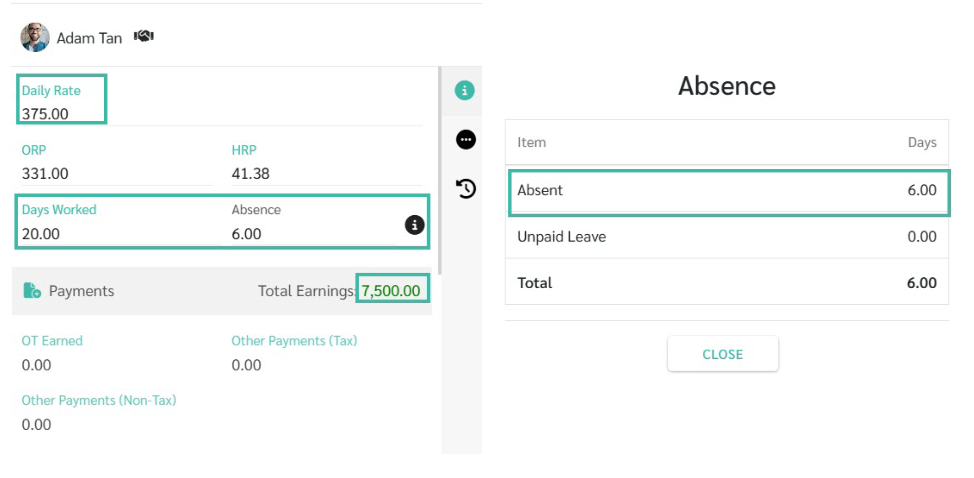
Task: Select the Absent row in Absence table
Action: [x=727, y=191]
